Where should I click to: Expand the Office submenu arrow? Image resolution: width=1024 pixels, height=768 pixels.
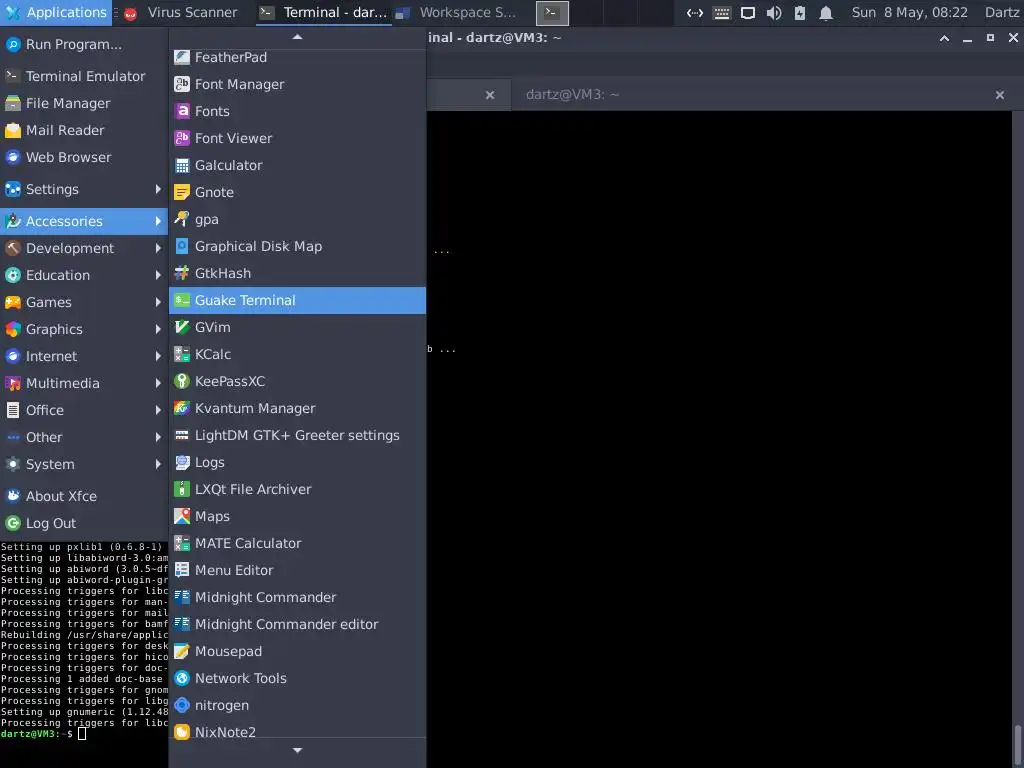[x=158, y=410]
